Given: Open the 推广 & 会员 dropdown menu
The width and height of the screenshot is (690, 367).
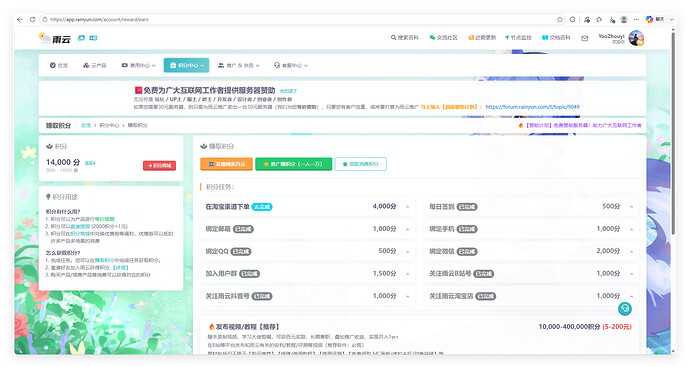Looking at the screenshot, I should (239, 65).
